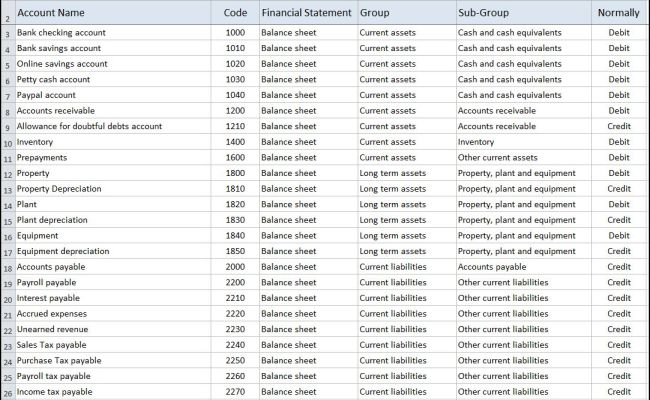The image size is (650, 400).
Task: Click the Long term assets cell for Plant
Action: (407, 204)
